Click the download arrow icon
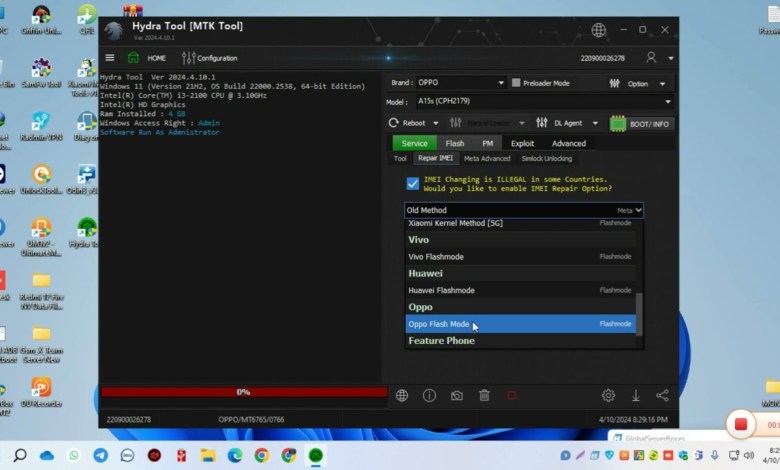The height and width of the screenshot is (470, 780). (635, 396)
